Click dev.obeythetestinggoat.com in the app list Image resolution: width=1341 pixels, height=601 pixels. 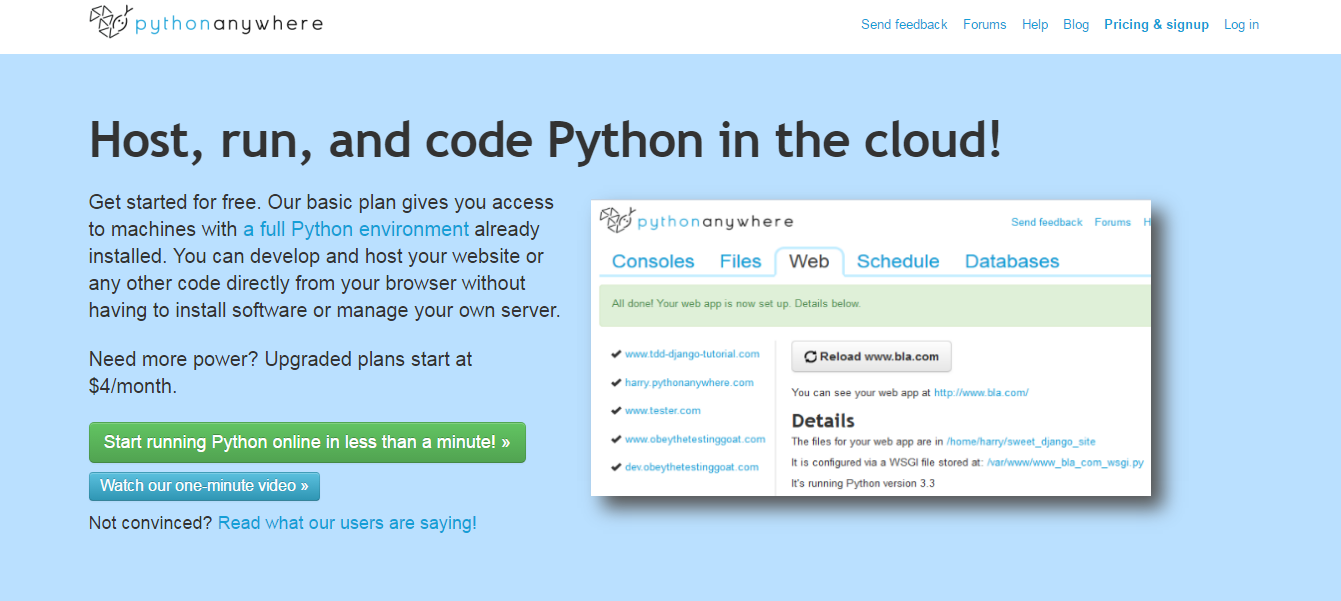(x=692, y=467)
